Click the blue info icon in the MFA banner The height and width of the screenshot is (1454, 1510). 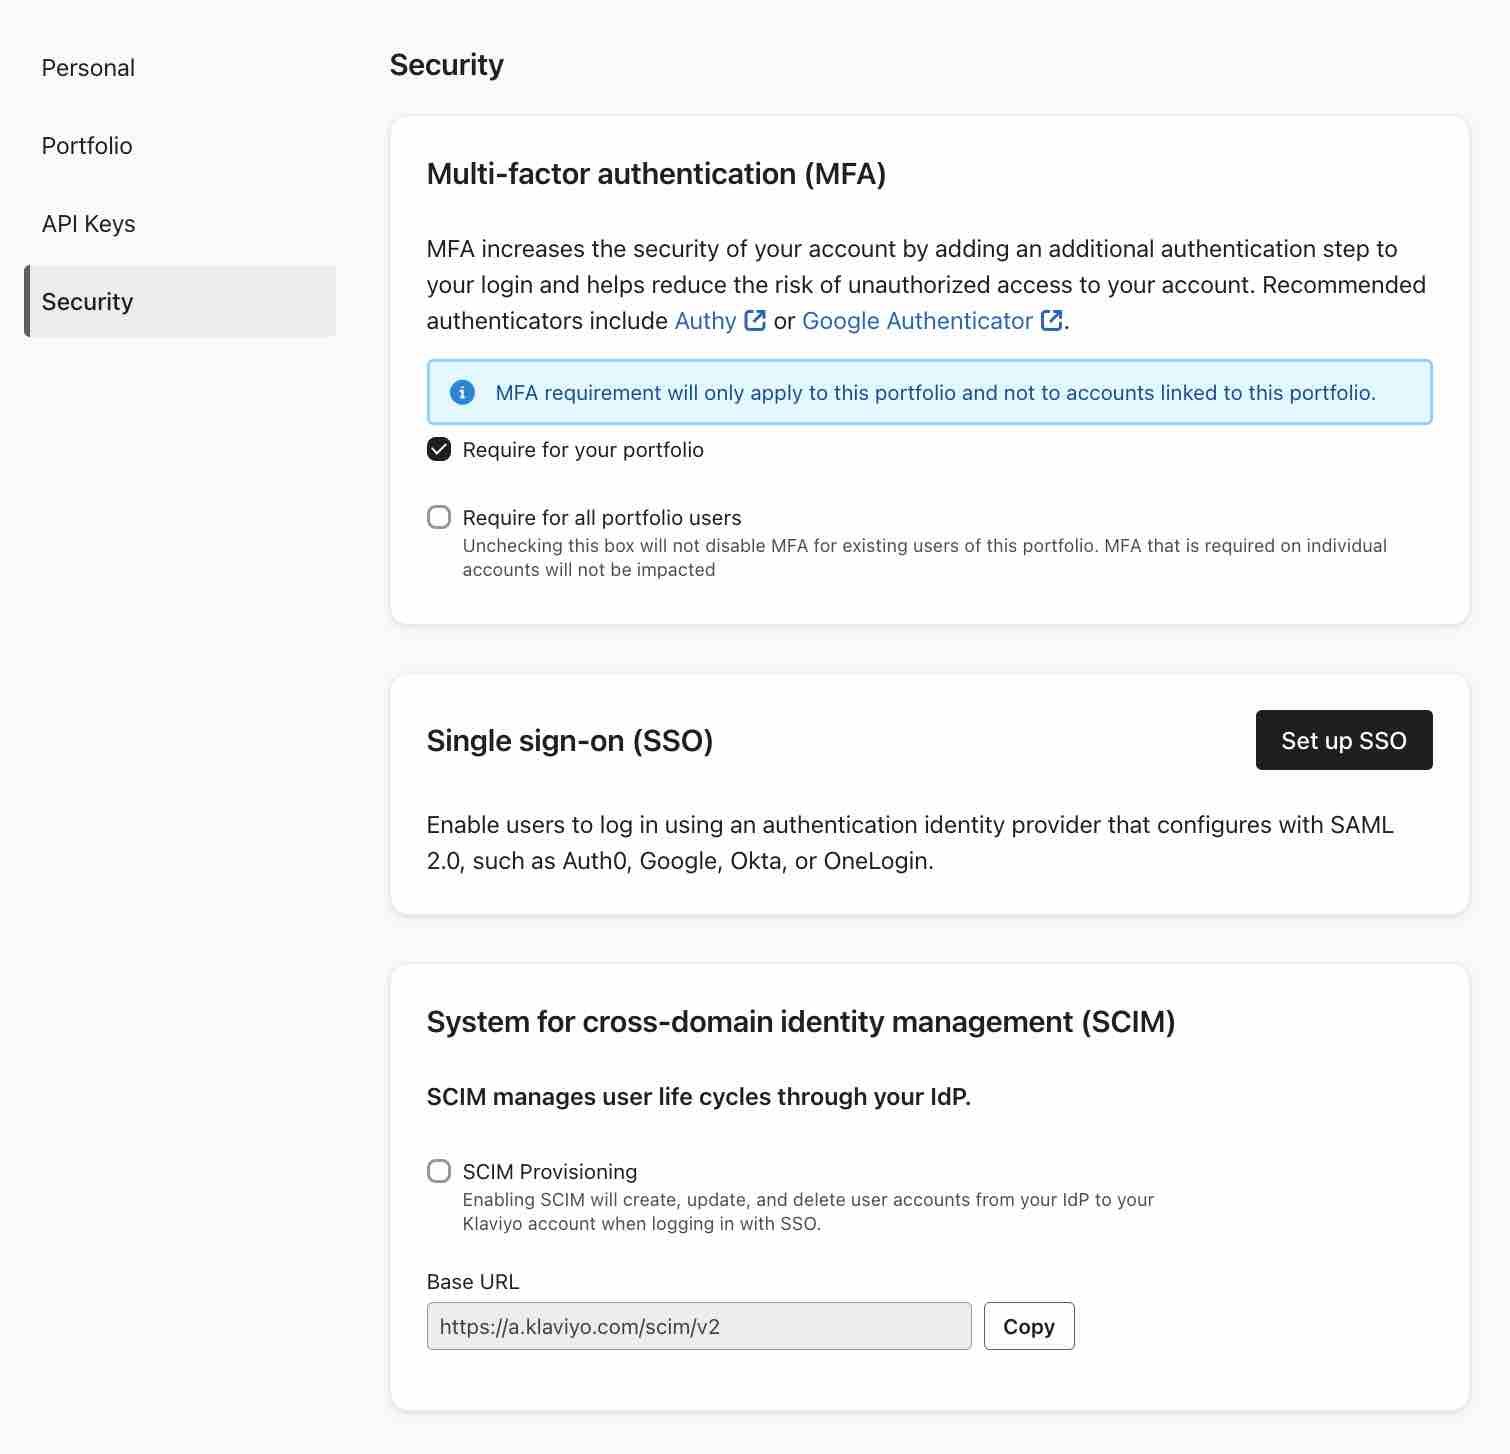[x=462, y=393]
